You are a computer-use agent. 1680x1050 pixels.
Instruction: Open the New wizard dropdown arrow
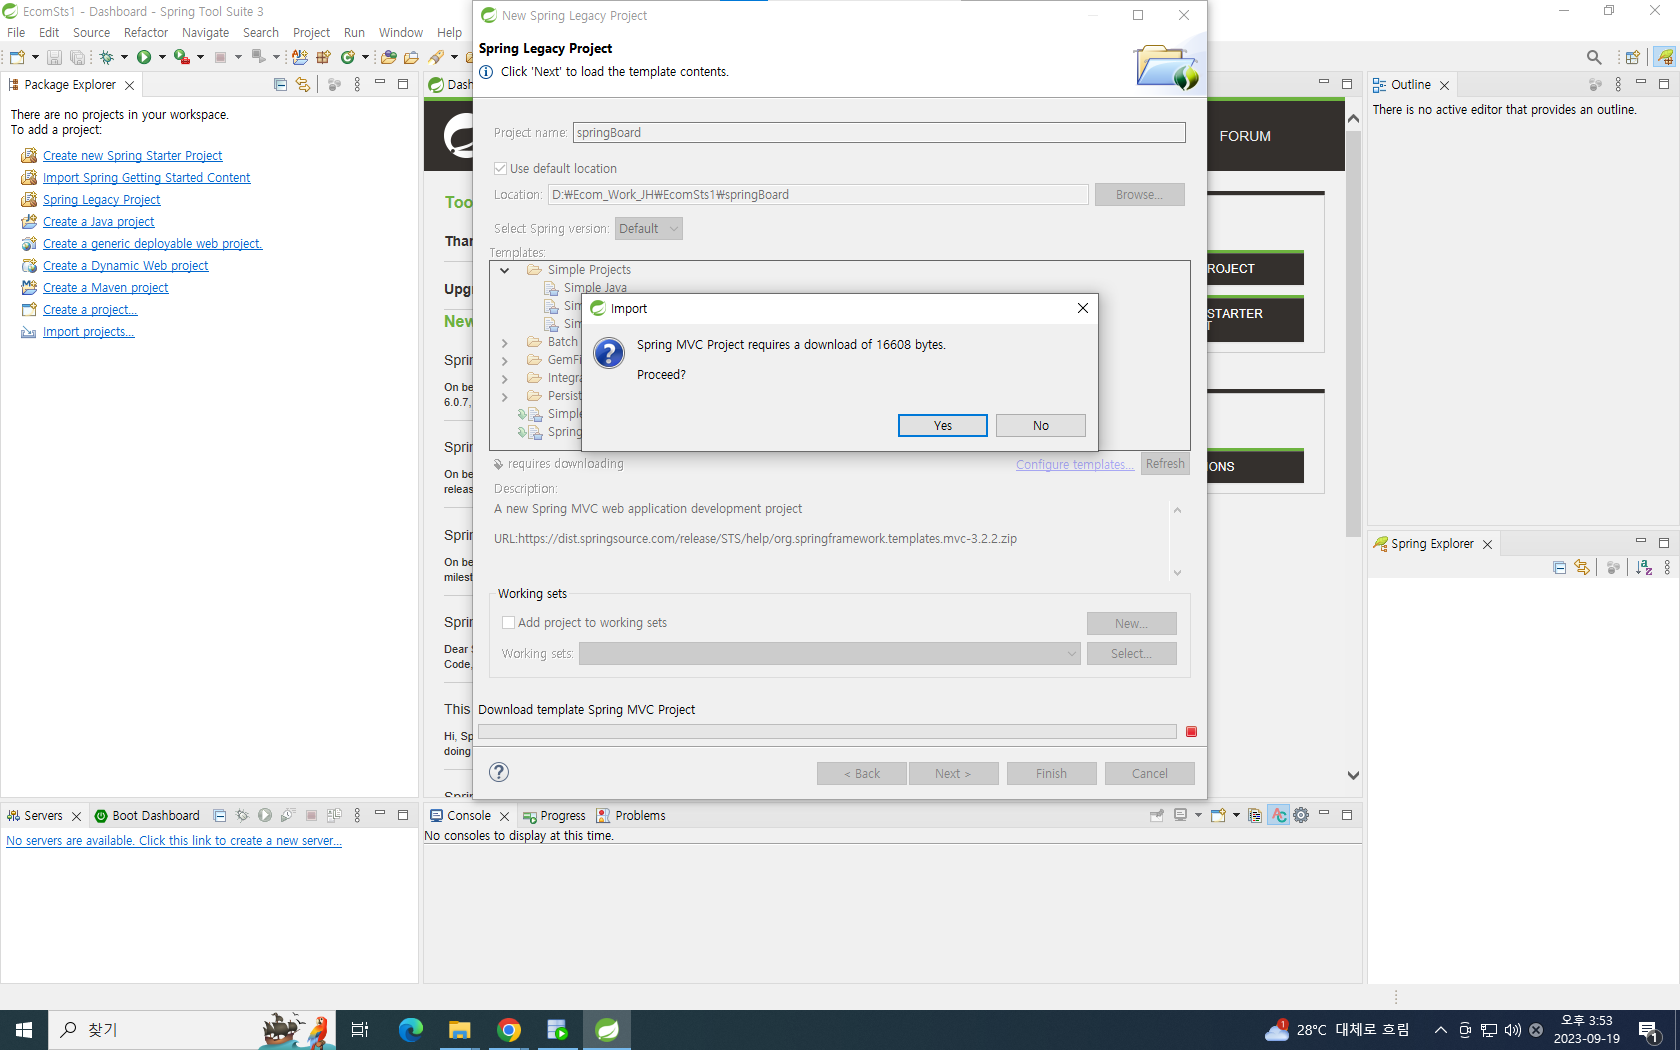(x=35, y=57)
